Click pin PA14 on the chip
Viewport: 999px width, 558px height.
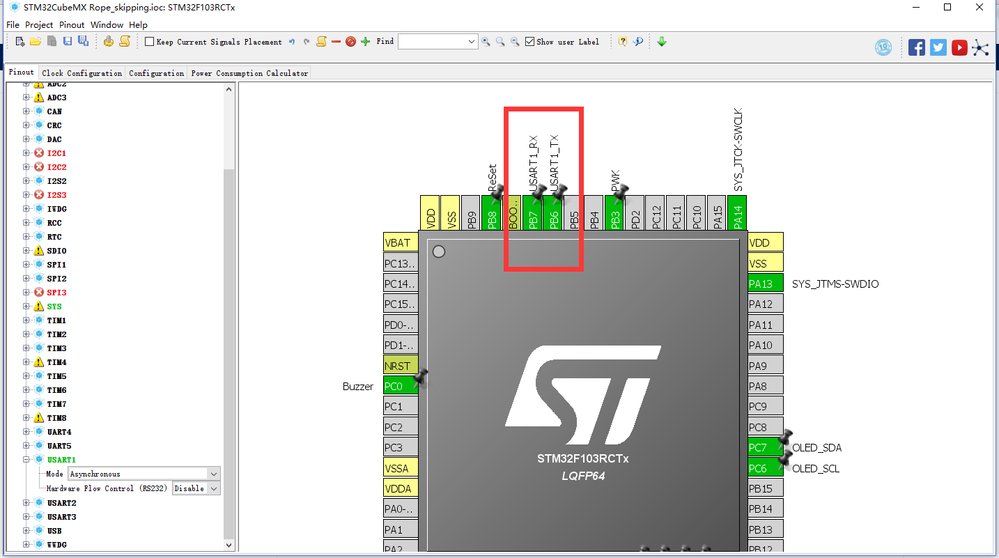click(x=737, y=213)
